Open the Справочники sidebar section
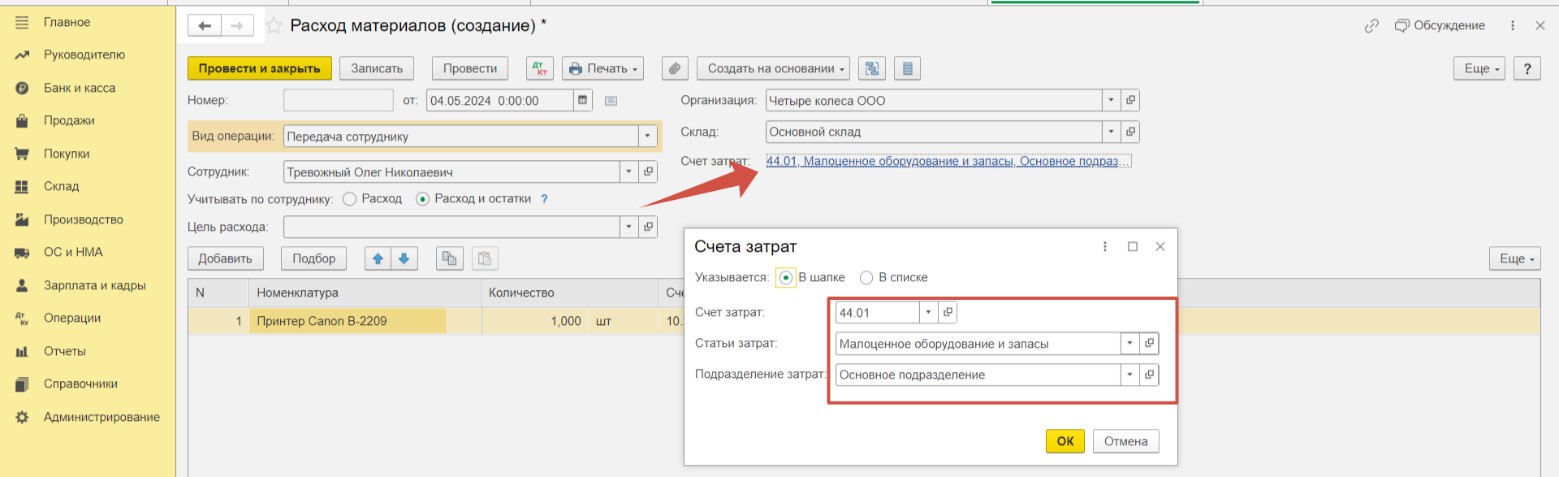Image resolution: width=1559 pixels, height=477 pixels. coord(80,384)
